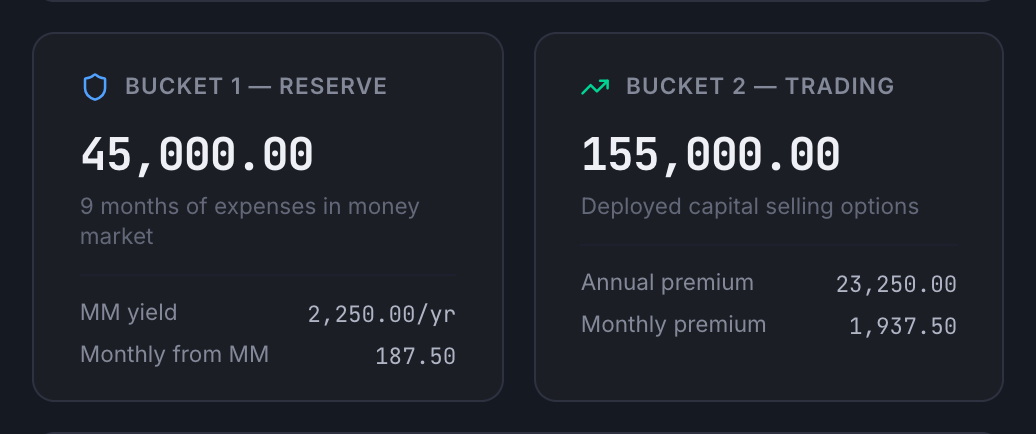Screen dimensions: 1036x434
Task: Click the Monthly from MM label
Action: [174, 355]
